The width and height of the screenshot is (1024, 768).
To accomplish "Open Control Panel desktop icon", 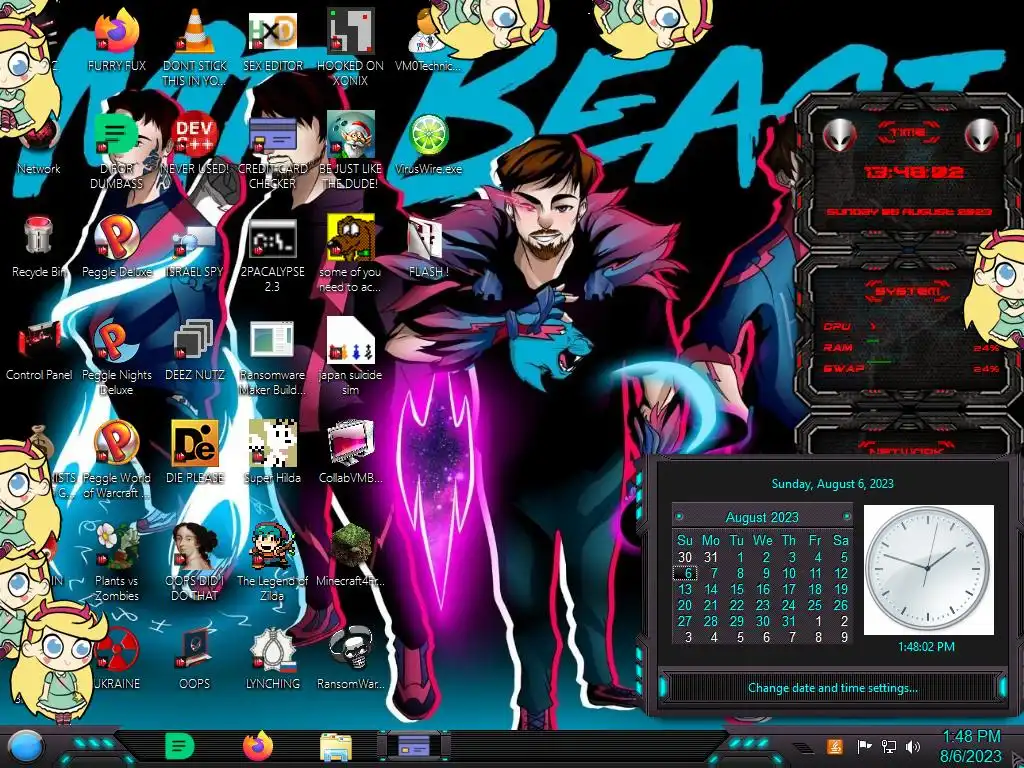I will pyautogui.click(x=39, y=341).
